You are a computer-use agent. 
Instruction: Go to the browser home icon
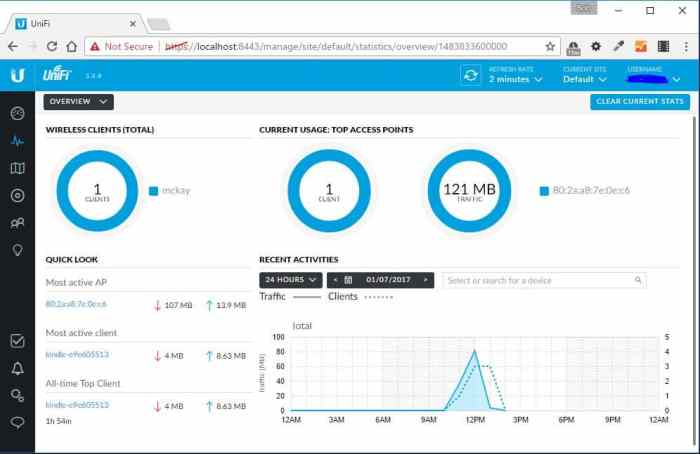[x=71, y=46]
